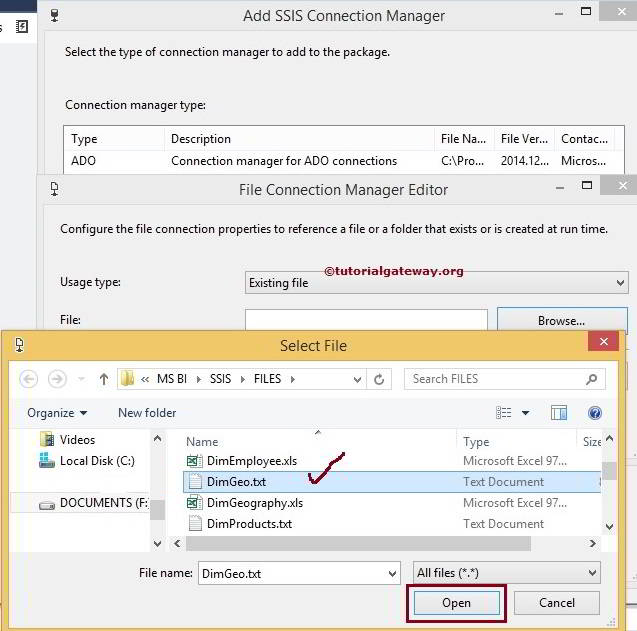Click the Local Disk (C:) drive icon

[47, 460]
